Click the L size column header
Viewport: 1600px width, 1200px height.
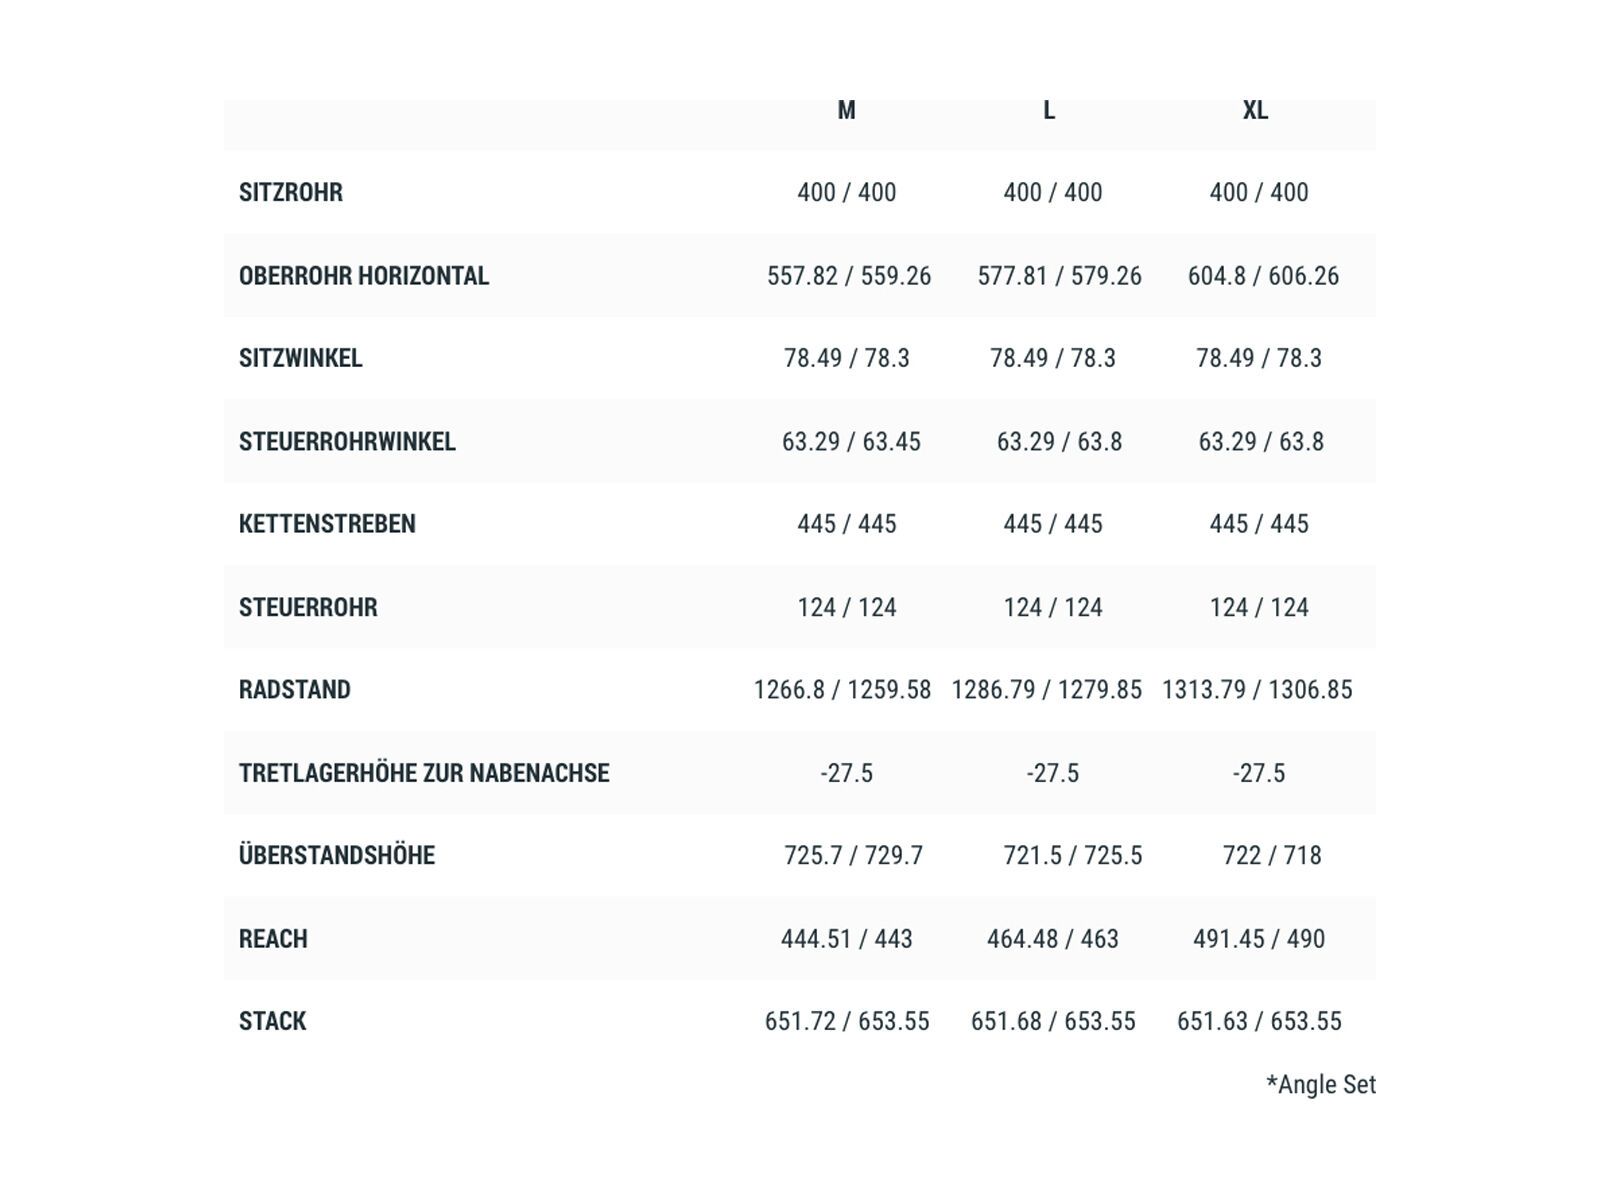(x=1049, y=111)
